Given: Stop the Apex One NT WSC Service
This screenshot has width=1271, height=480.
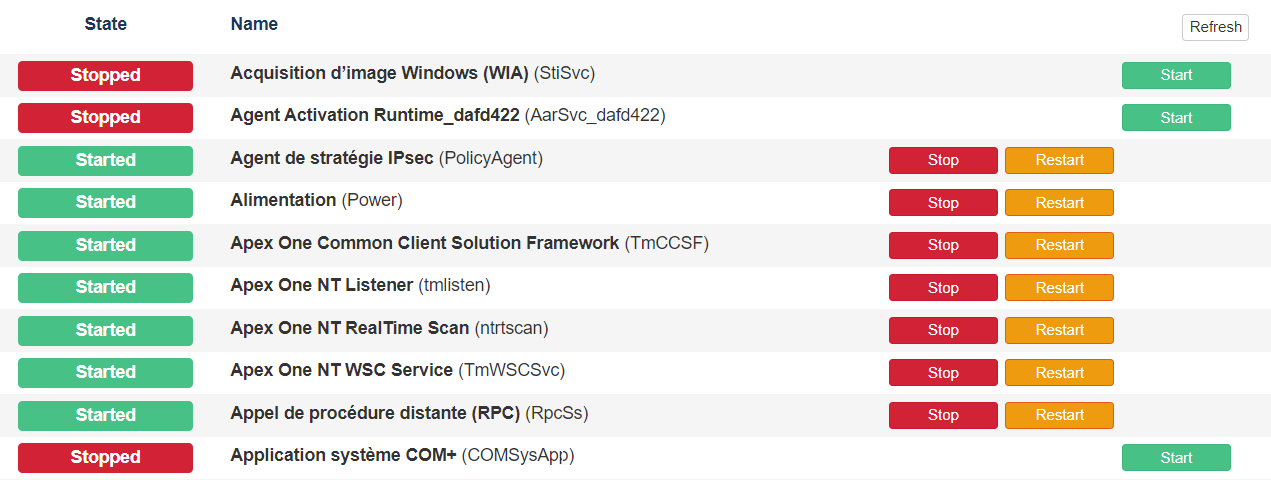Looking at the screenshot, I should pyautogui.click(x=943, y=373).
